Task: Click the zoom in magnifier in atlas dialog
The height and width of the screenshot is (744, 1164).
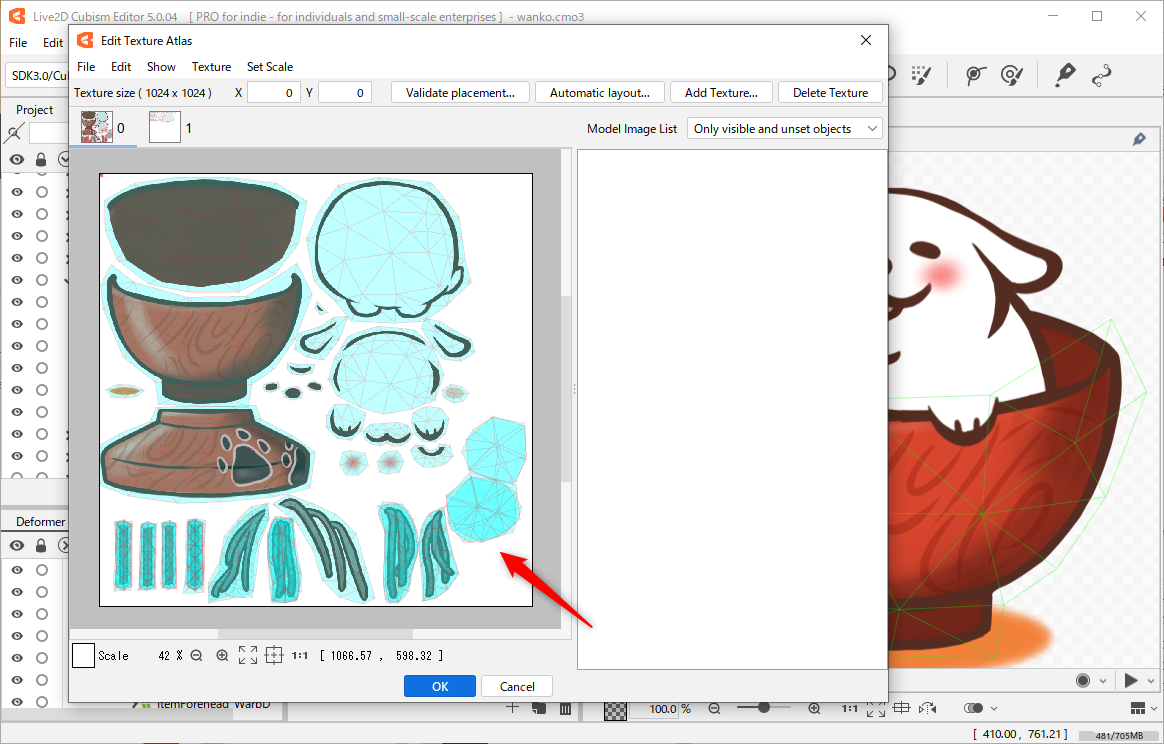Action: 222,656
